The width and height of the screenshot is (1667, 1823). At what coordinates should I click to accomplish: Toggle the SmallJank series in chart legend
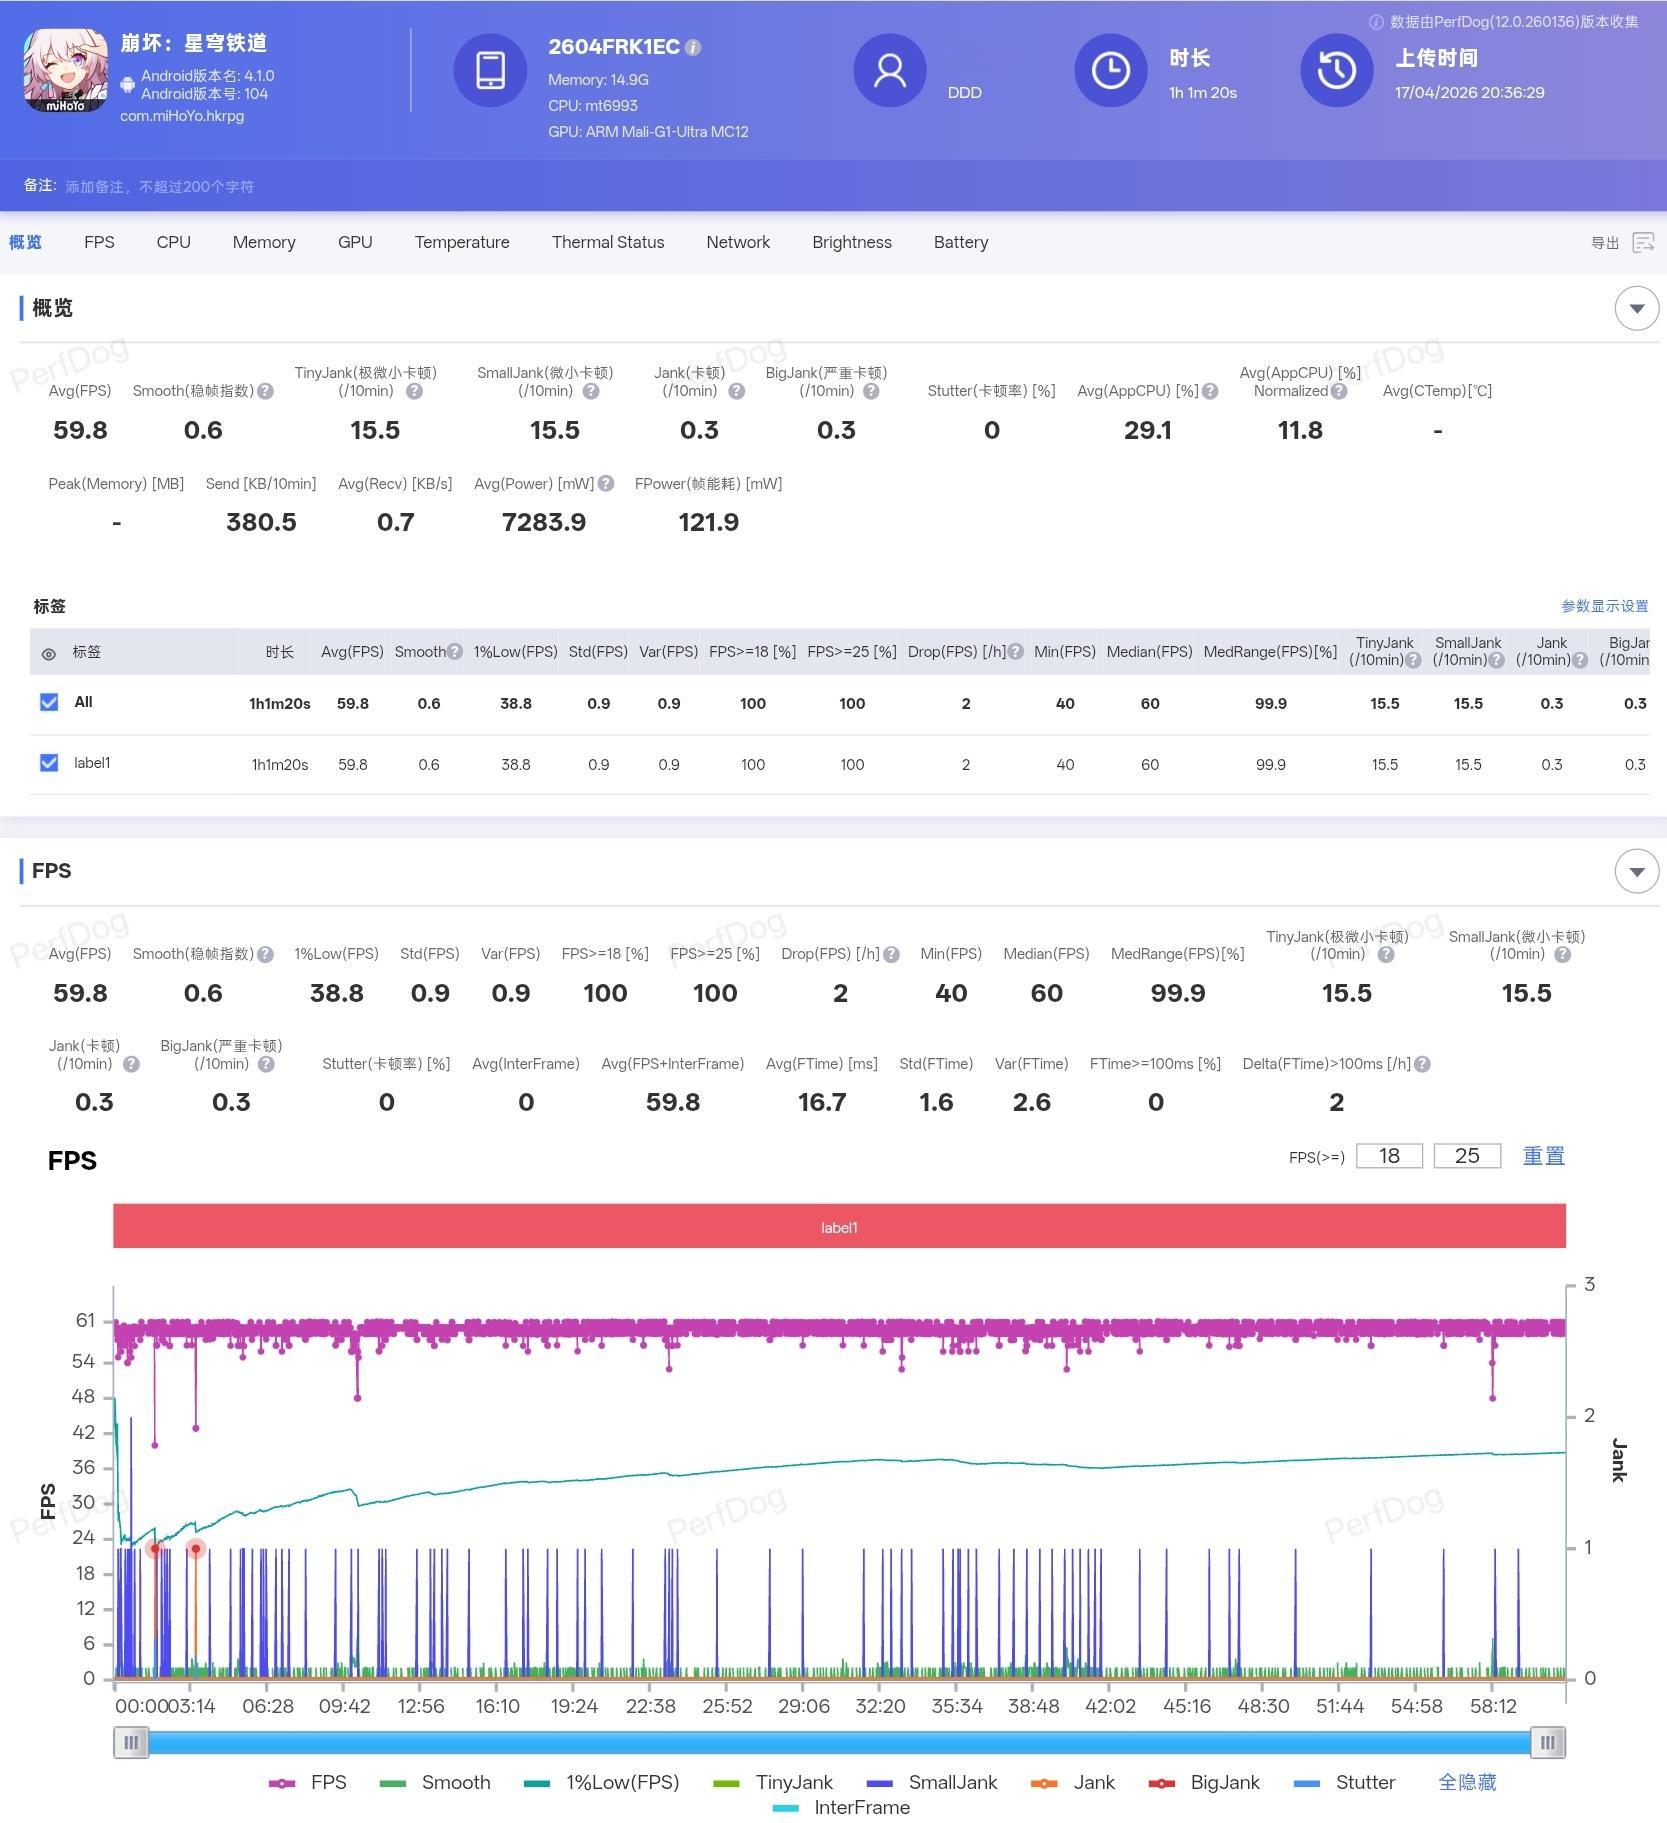932,1782
